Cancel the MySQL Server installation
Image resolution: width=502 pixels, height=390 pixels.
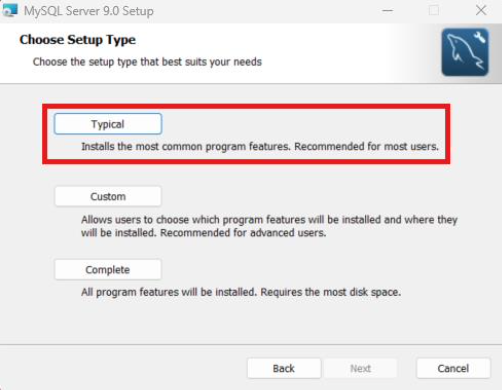[453, 368]
